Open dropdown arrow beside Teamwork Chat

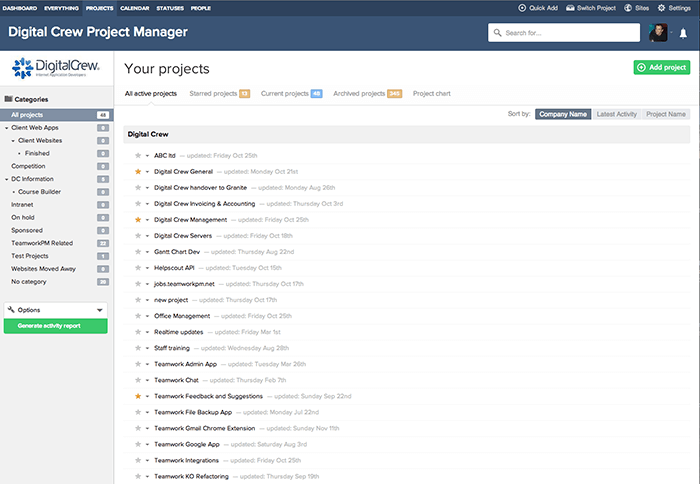[x=147, y=381]
